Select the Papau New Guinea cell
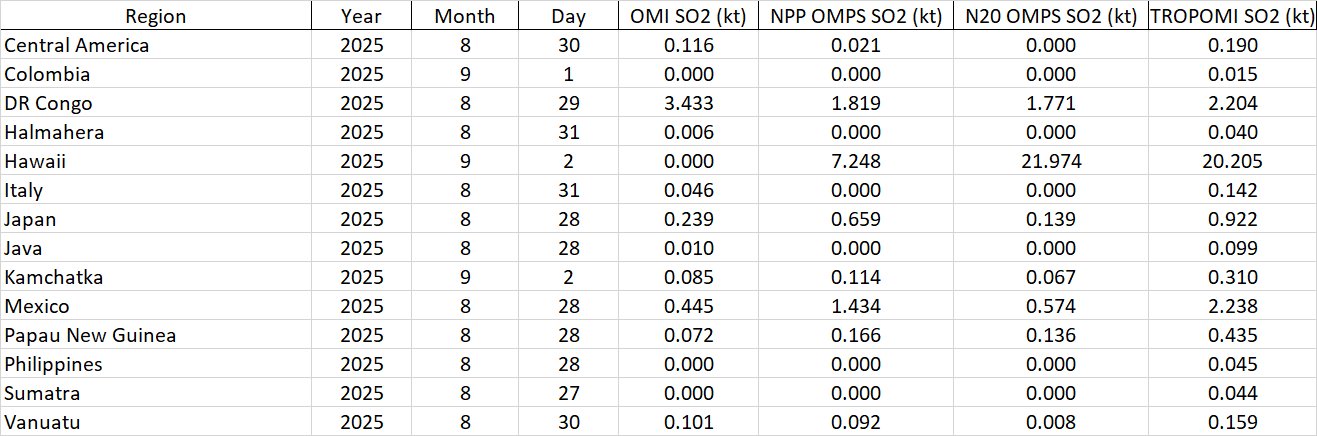This screenshot has height=436, width=1317. [90, 335]
